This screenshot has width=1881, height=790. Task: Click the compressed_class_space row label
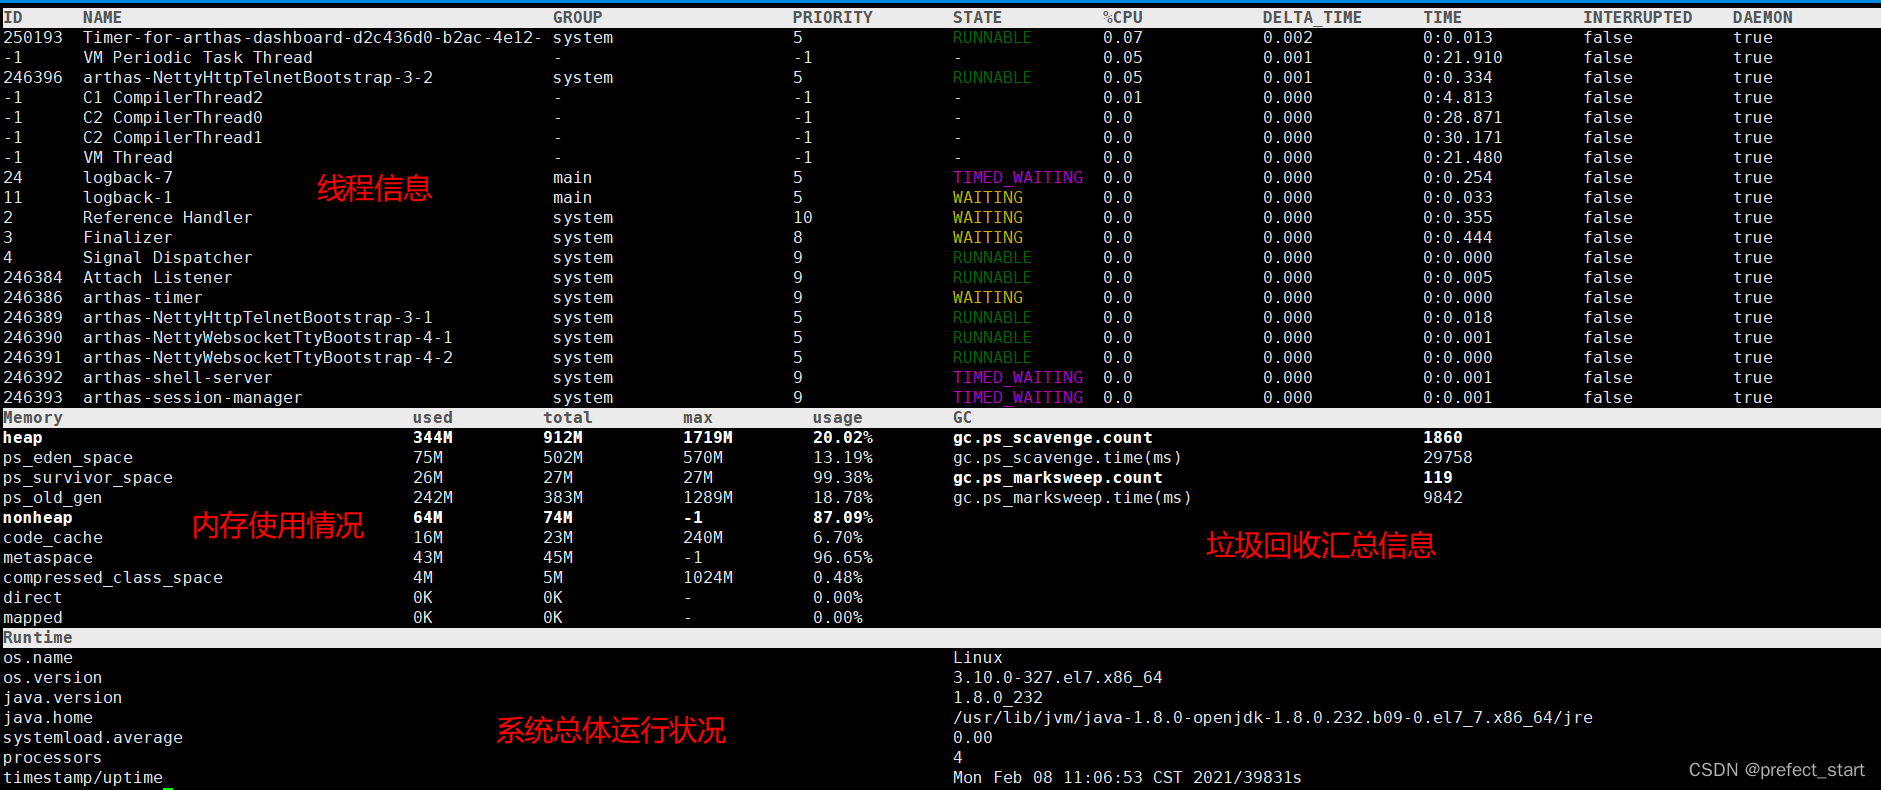pyautogui.click(x=113, y=578)
